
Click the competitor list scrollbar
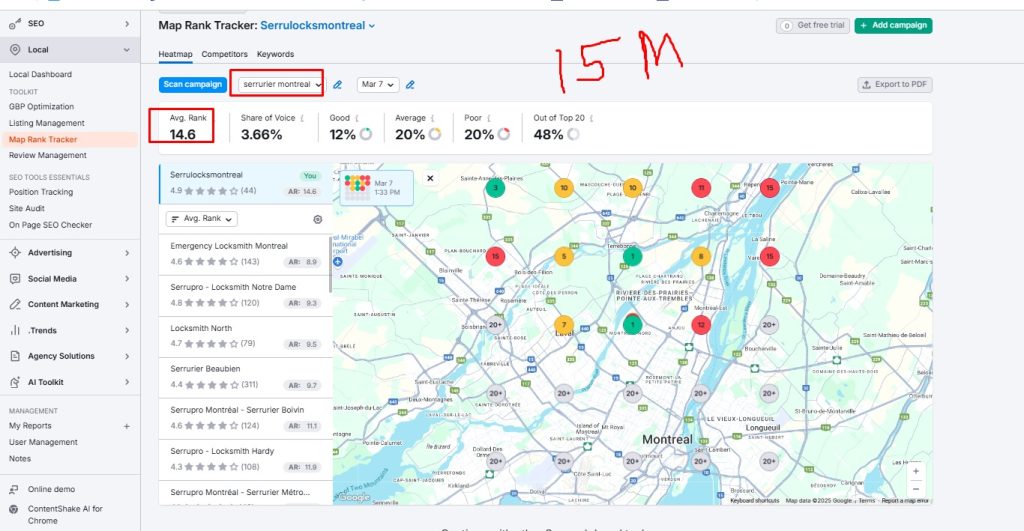330,265
